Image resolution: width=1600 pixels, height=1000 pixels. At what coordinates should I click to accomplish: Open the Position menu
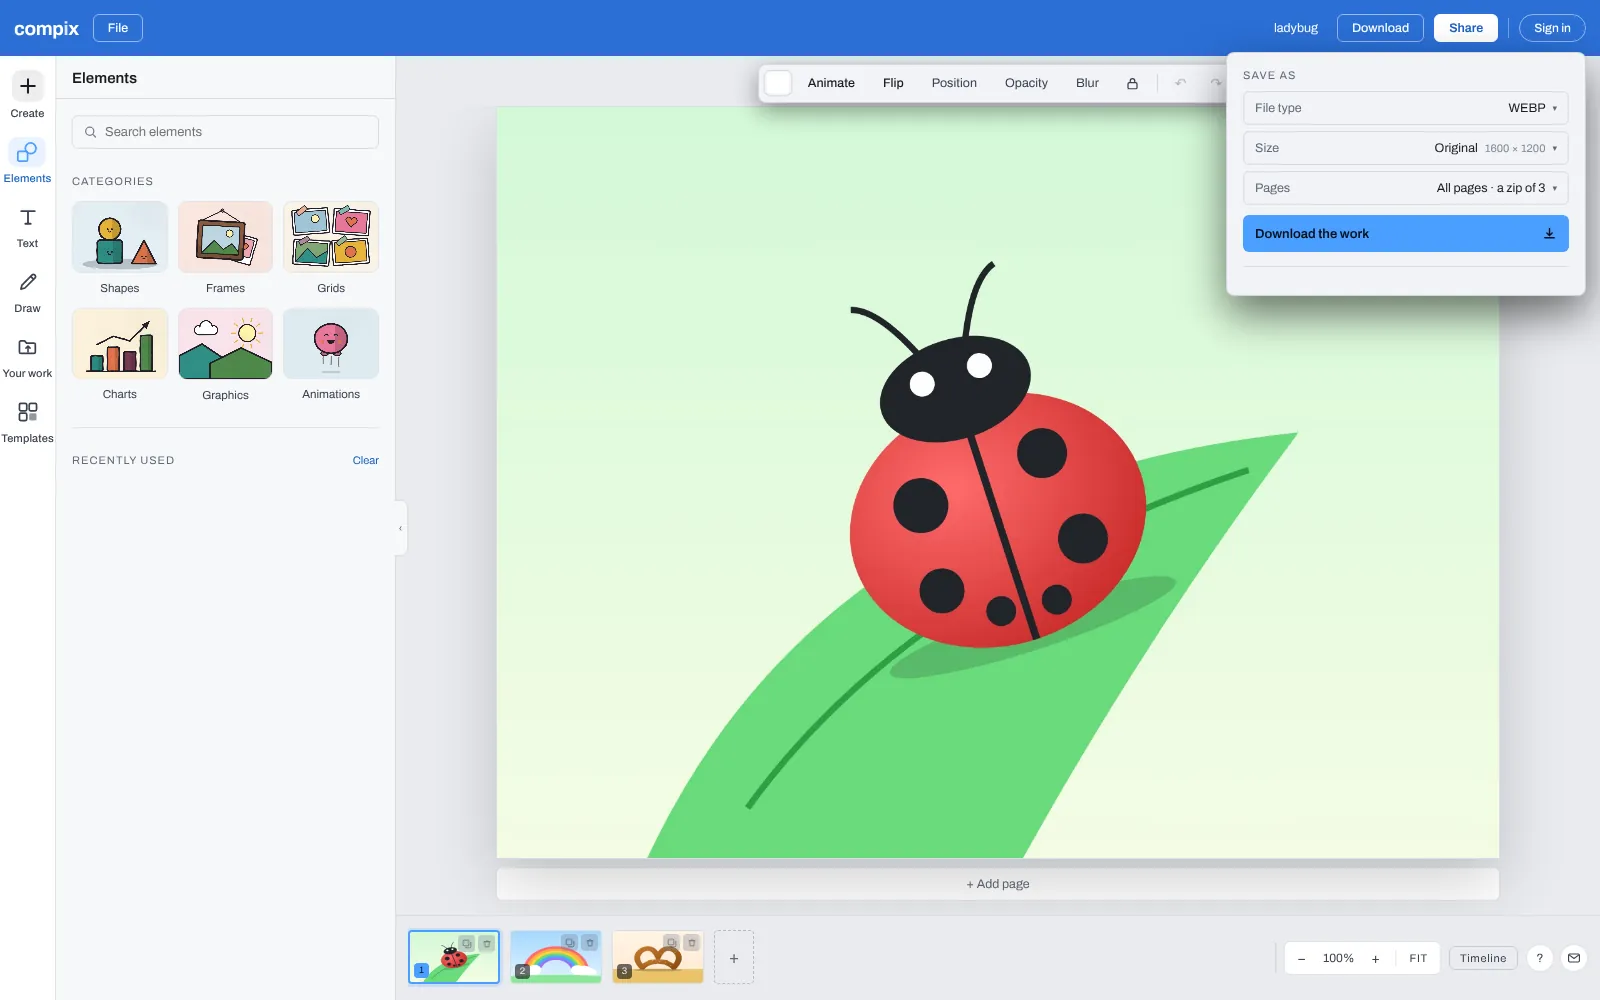point(954,83)
